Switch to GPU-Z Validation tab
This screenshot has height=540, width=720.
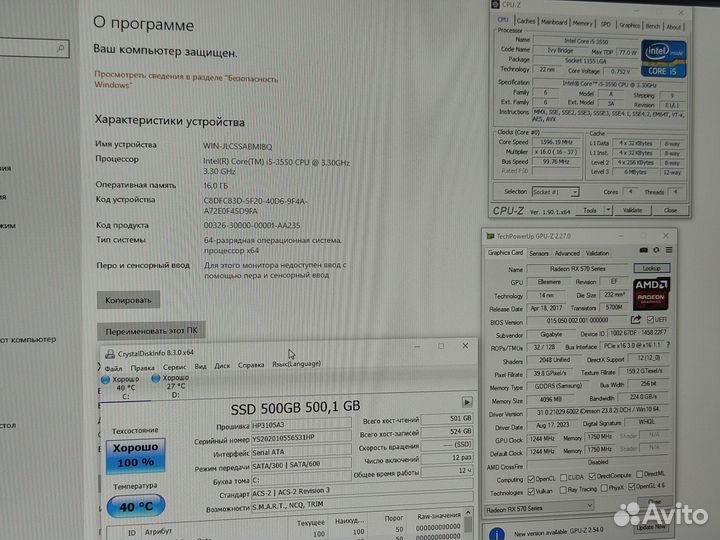tap(597, 253)
